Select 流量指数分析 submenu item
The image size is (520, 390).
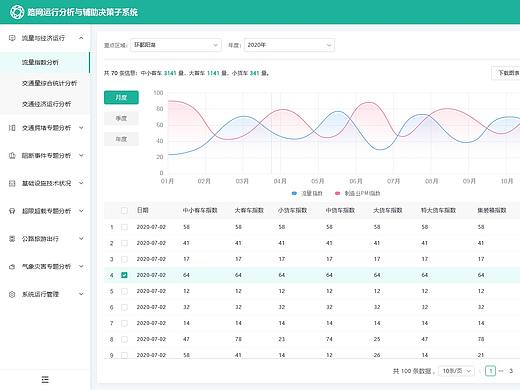click(45, 62)
